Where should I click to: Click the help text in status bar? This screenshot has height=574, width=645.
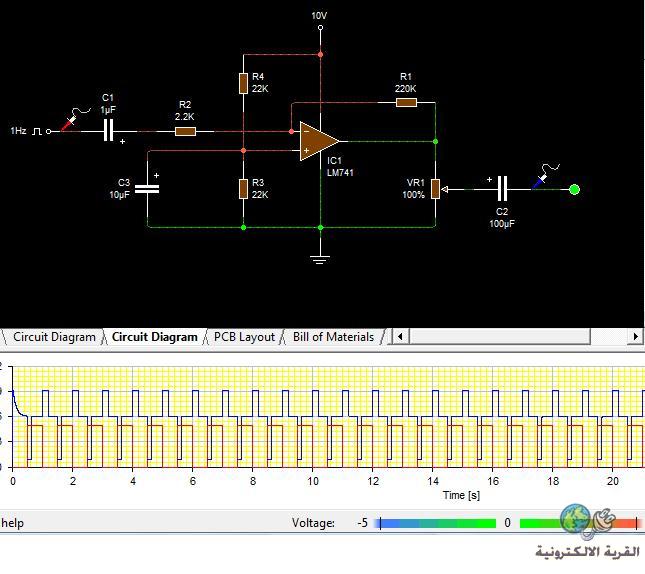click(12, 523)
